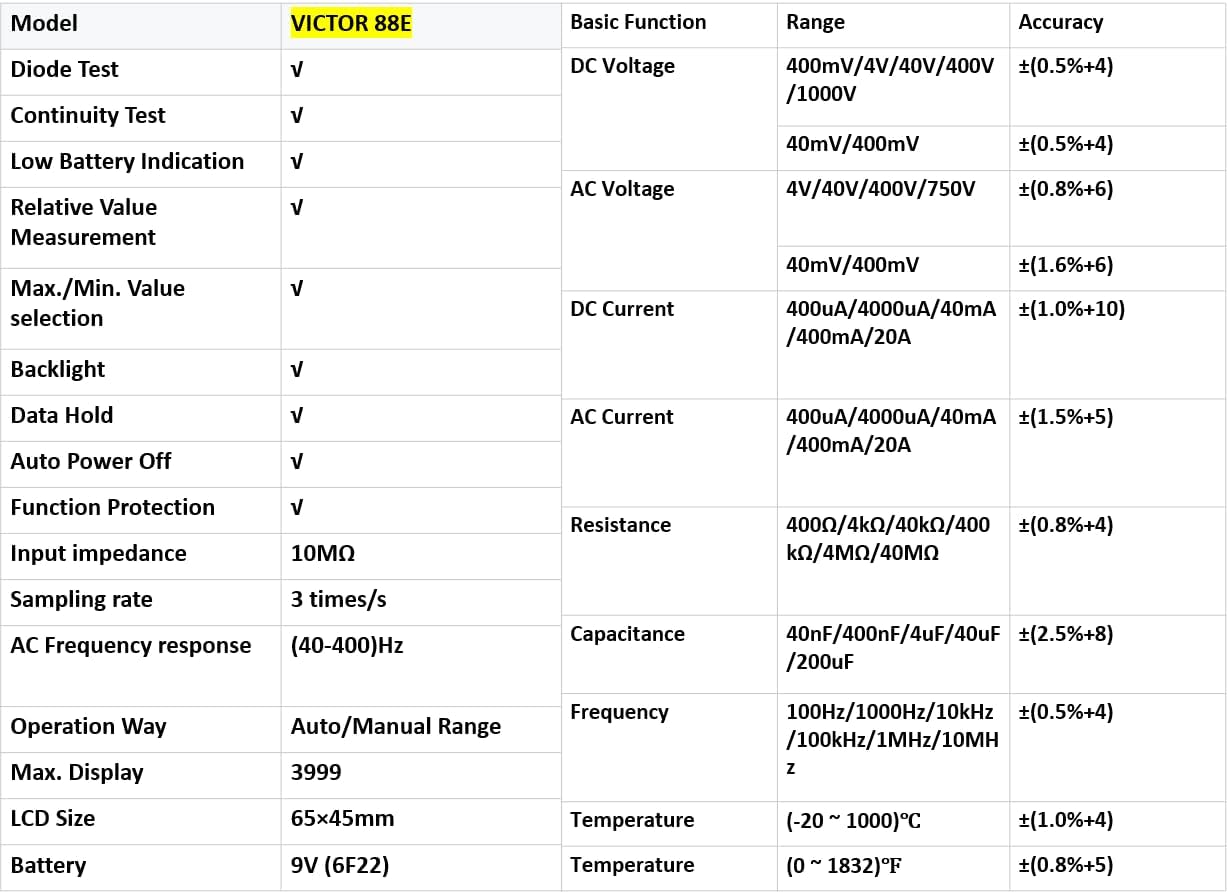This screenshot has width=1227, height=895.
Task: Select the Frequency function label
Action: 619,713
